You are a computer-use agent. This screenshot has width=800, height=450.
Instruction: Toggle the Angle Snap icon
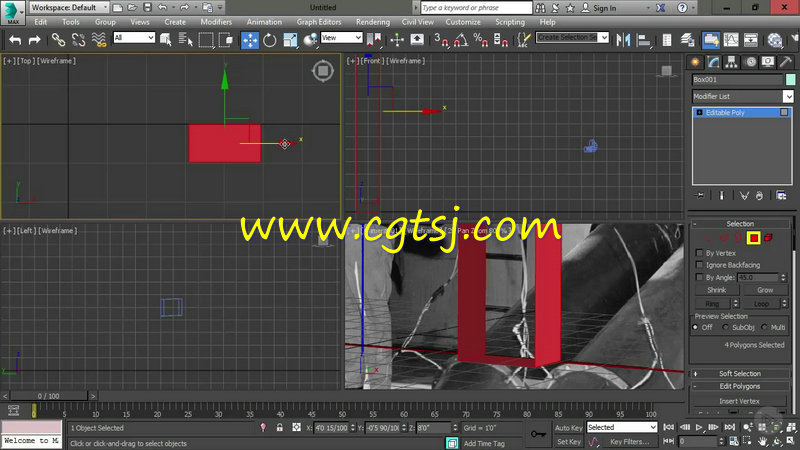(461, 40)
